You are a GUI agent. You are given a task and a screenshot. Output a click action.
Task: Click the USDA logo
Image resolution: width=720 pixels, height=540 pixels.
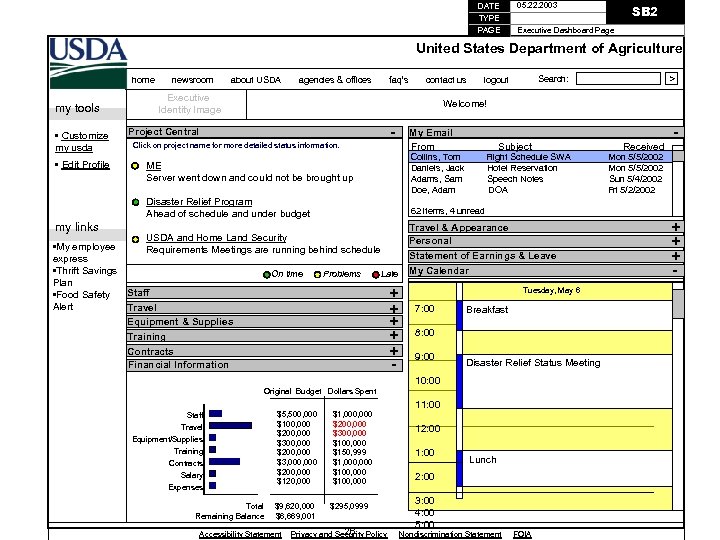[x=88, y=62]
